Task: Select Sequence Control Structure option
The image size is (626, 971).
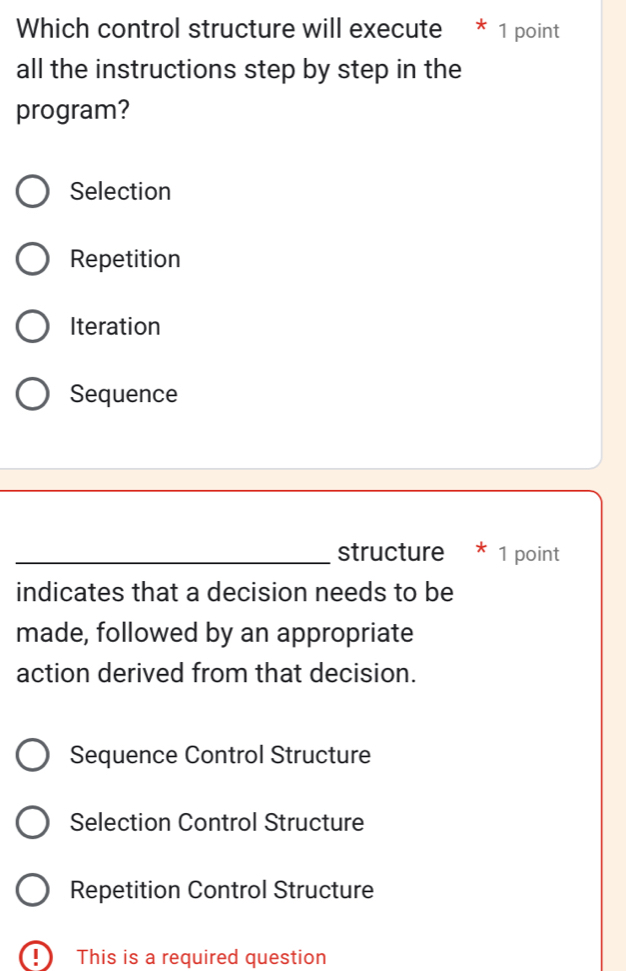Action: [x=31, y=755]
